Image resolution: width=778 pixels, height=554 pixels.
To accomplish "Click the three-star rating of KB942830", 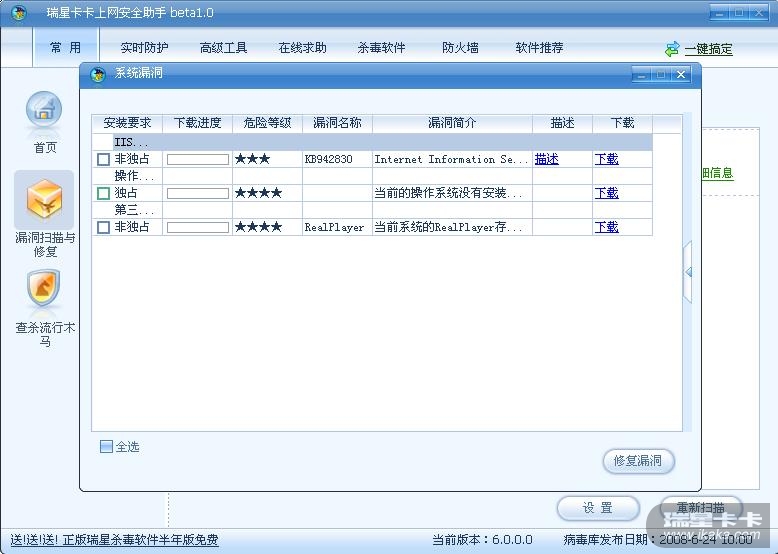I will [253, 159].
